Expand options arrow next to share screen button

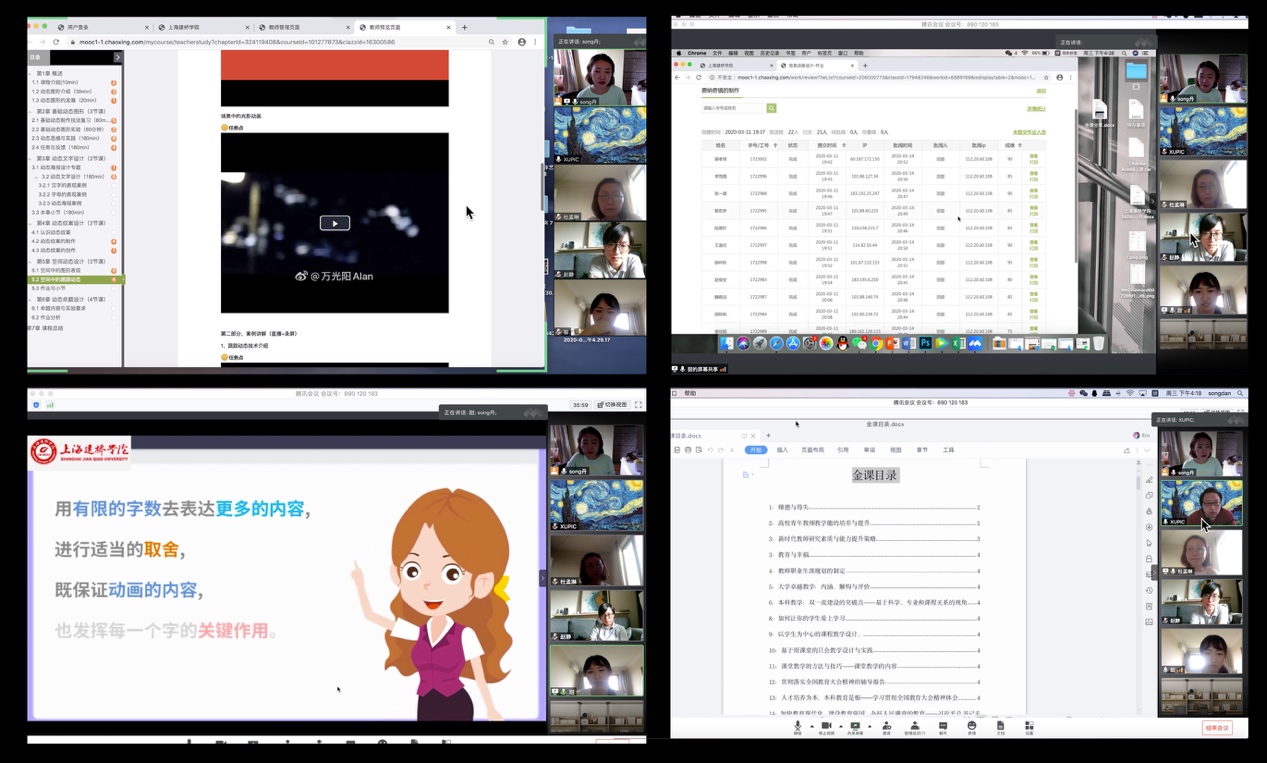click(x=869, y=727)
